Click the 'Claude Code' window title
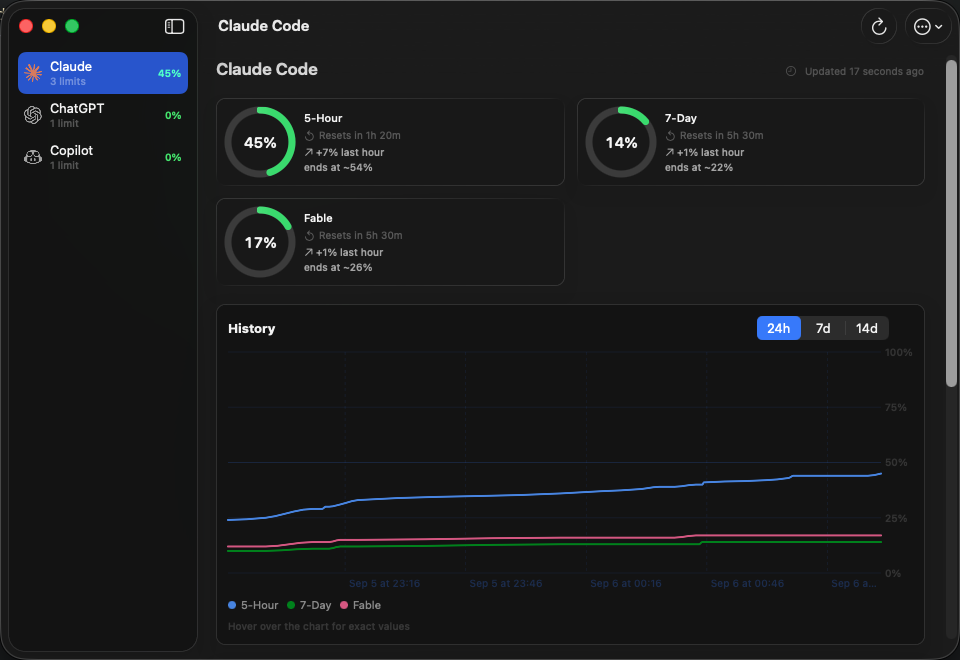 [x=264, y=26]
